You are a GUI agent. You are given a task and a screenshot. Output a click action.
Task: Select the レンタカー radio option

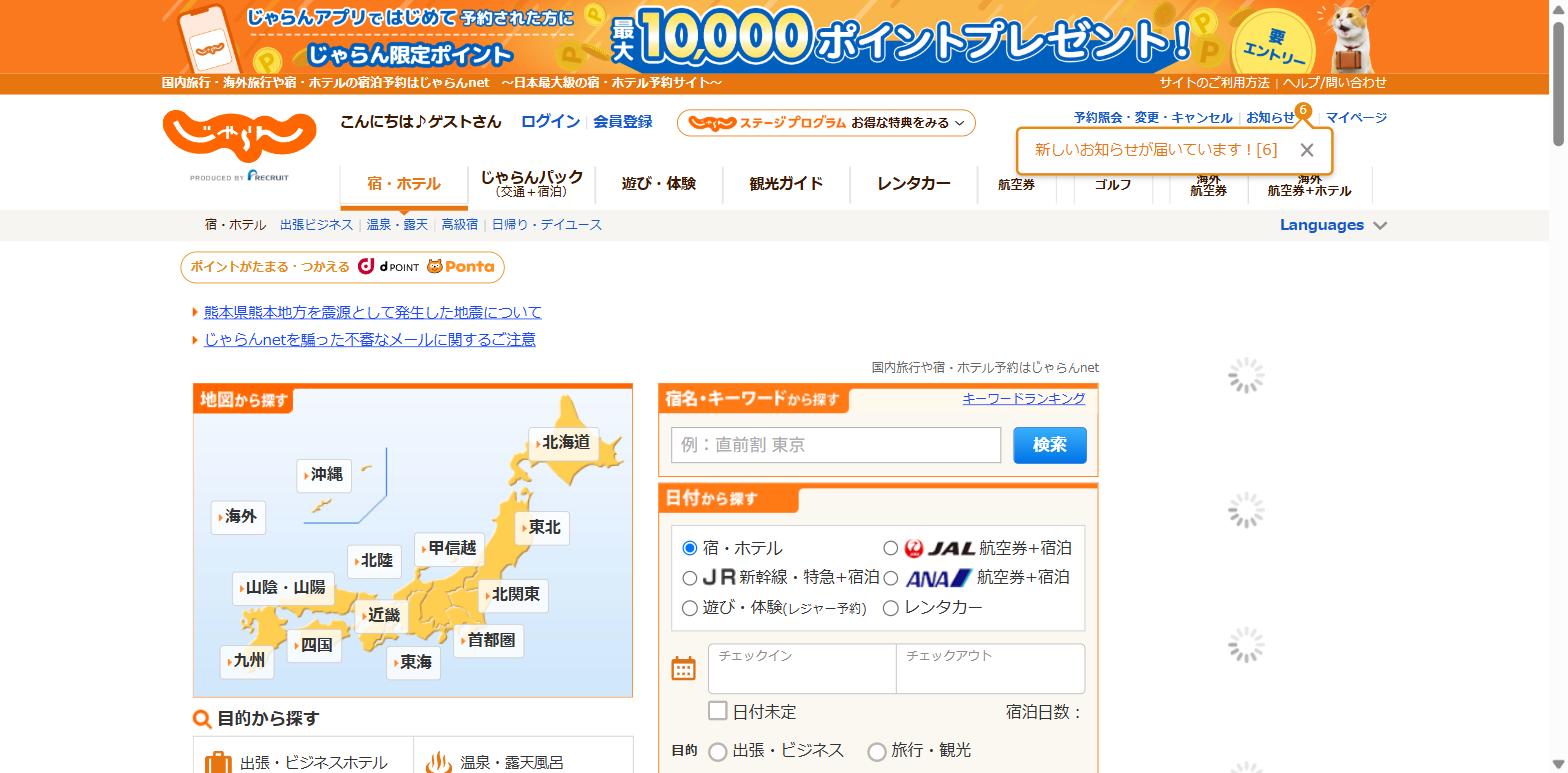pos(890,607)
